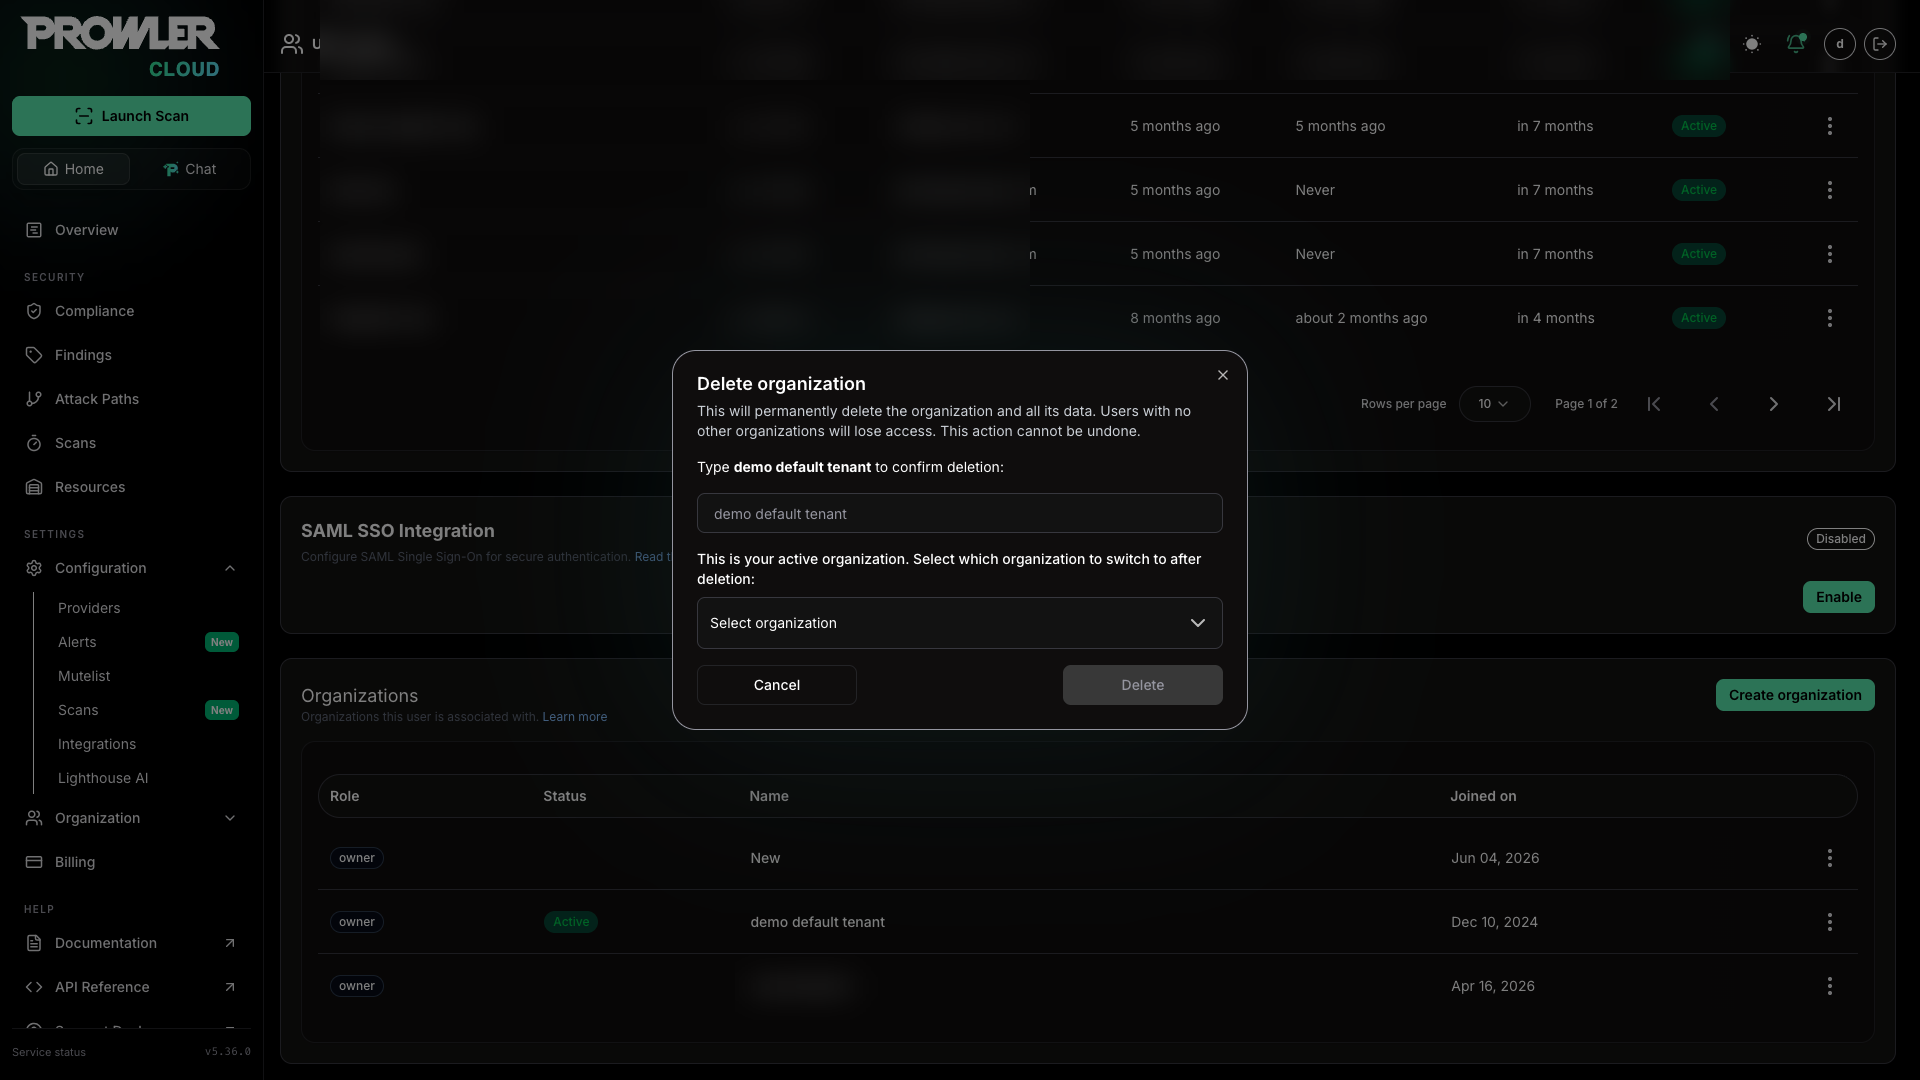Open Integrations under Configuration
This screenshot has height=1080, width=1920.
97,744
